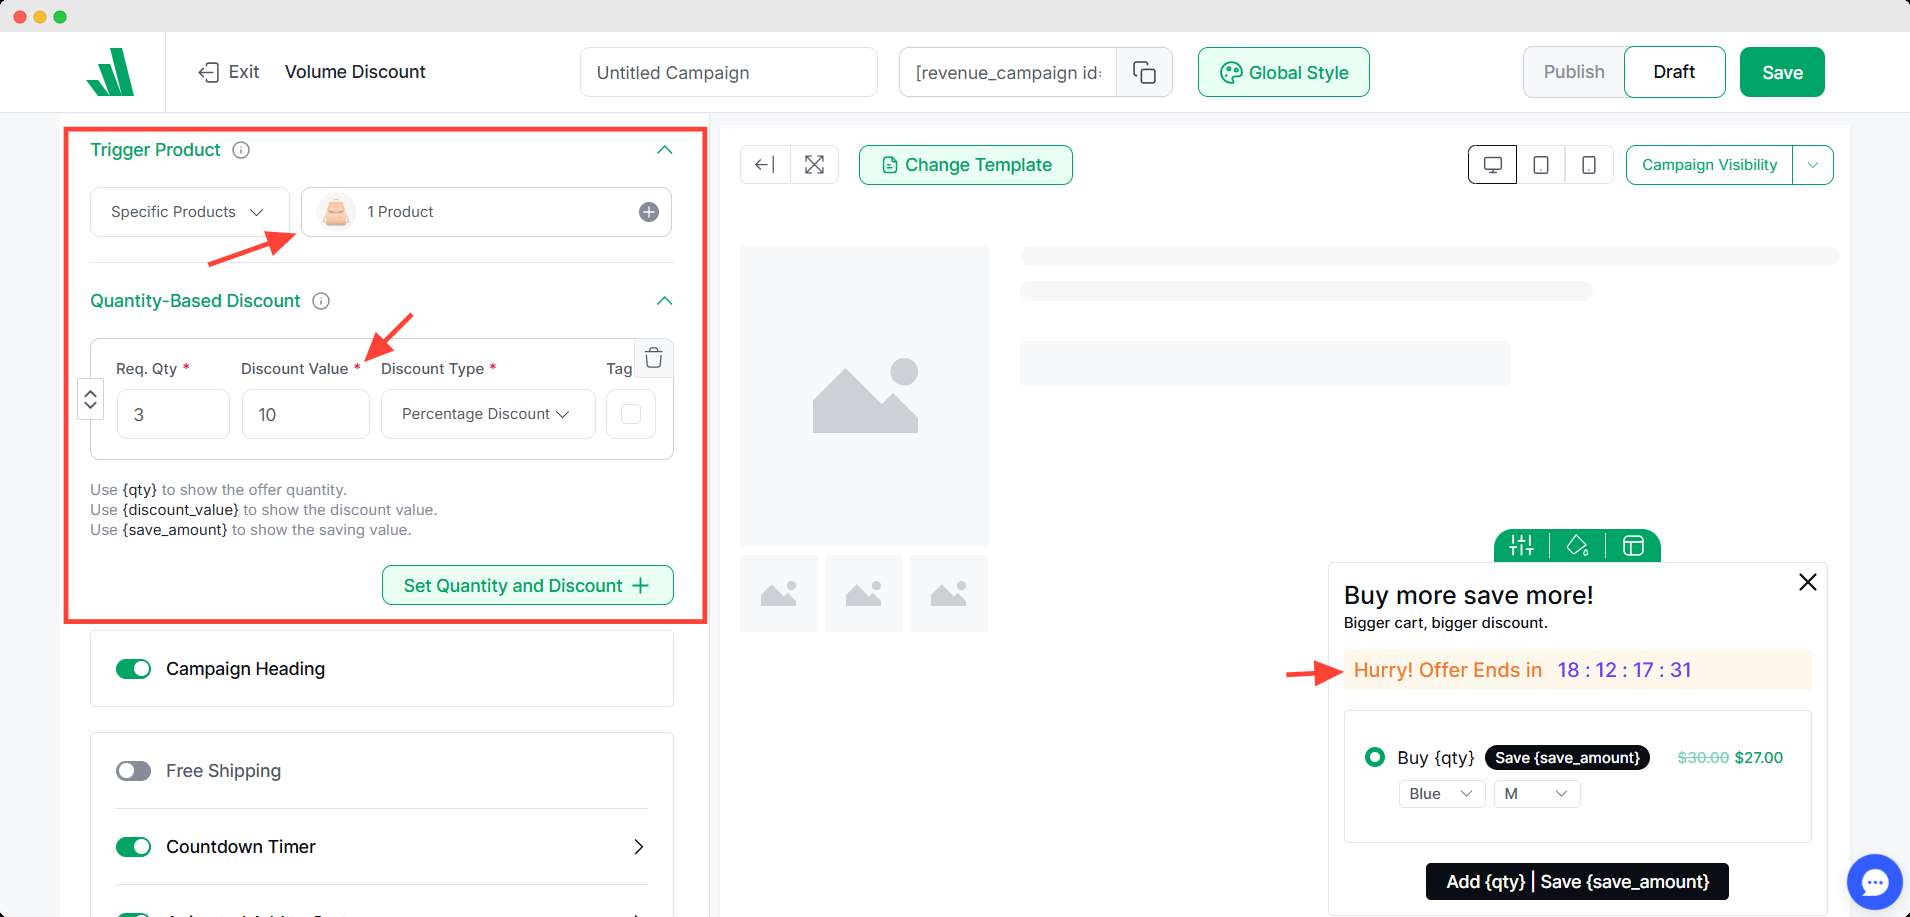
Task: Disable the Campaign Heading toggle
Action: 133,669
